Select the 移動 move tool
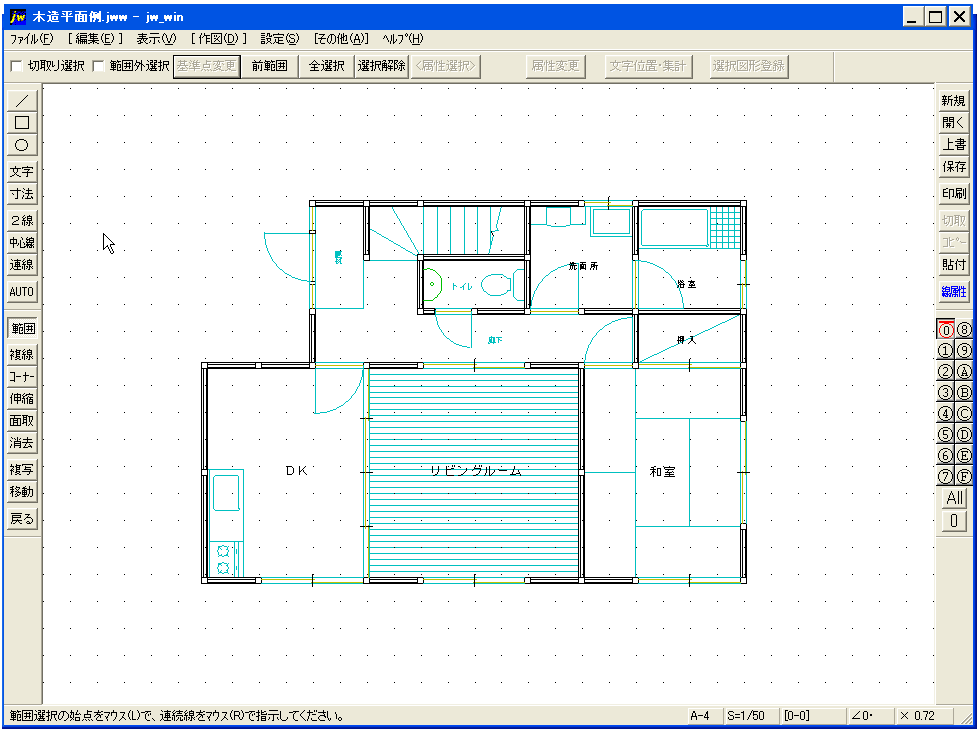Viewport: 977px width, 729px height. pos(22,492)
